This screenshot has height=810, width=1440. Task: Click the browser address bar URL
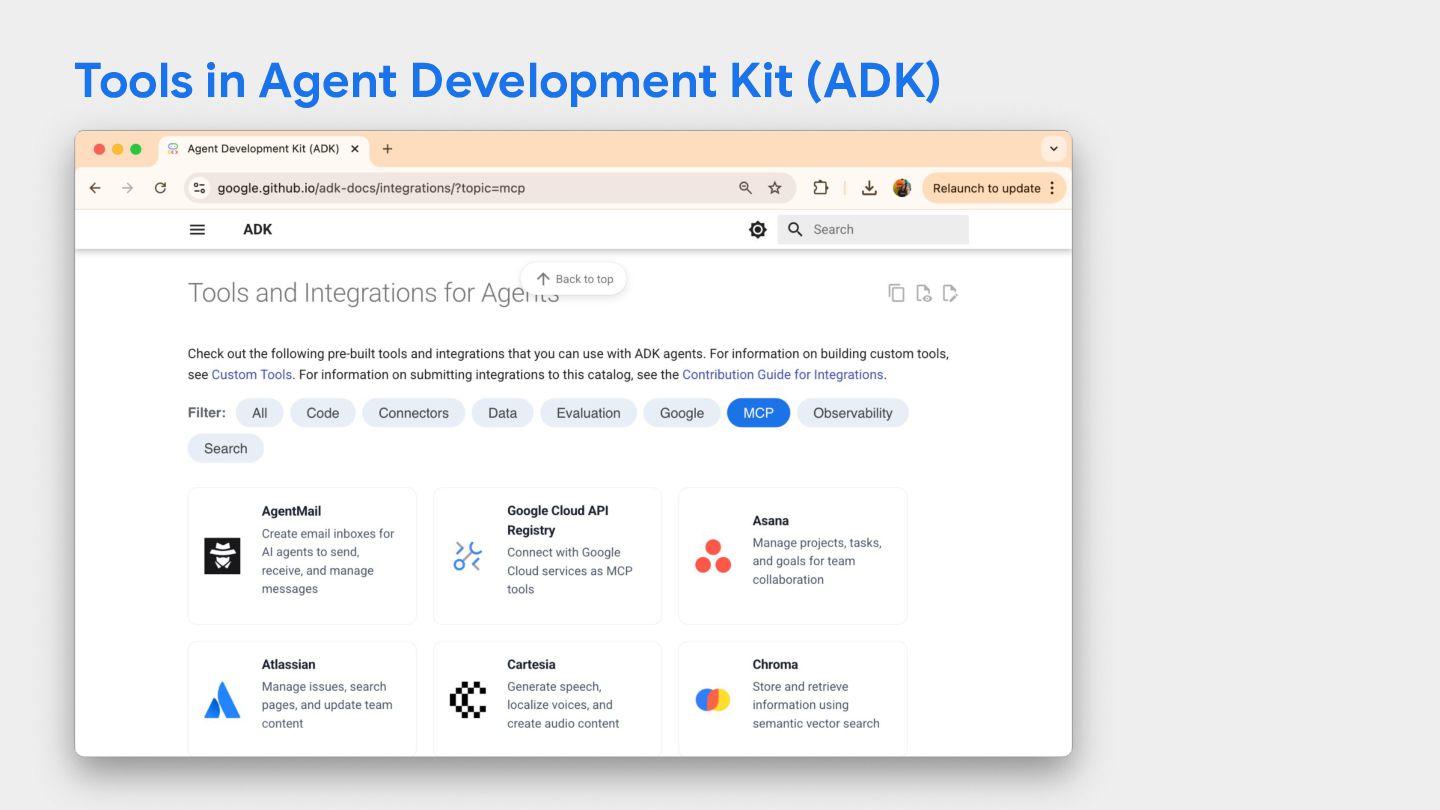[371, 188]
